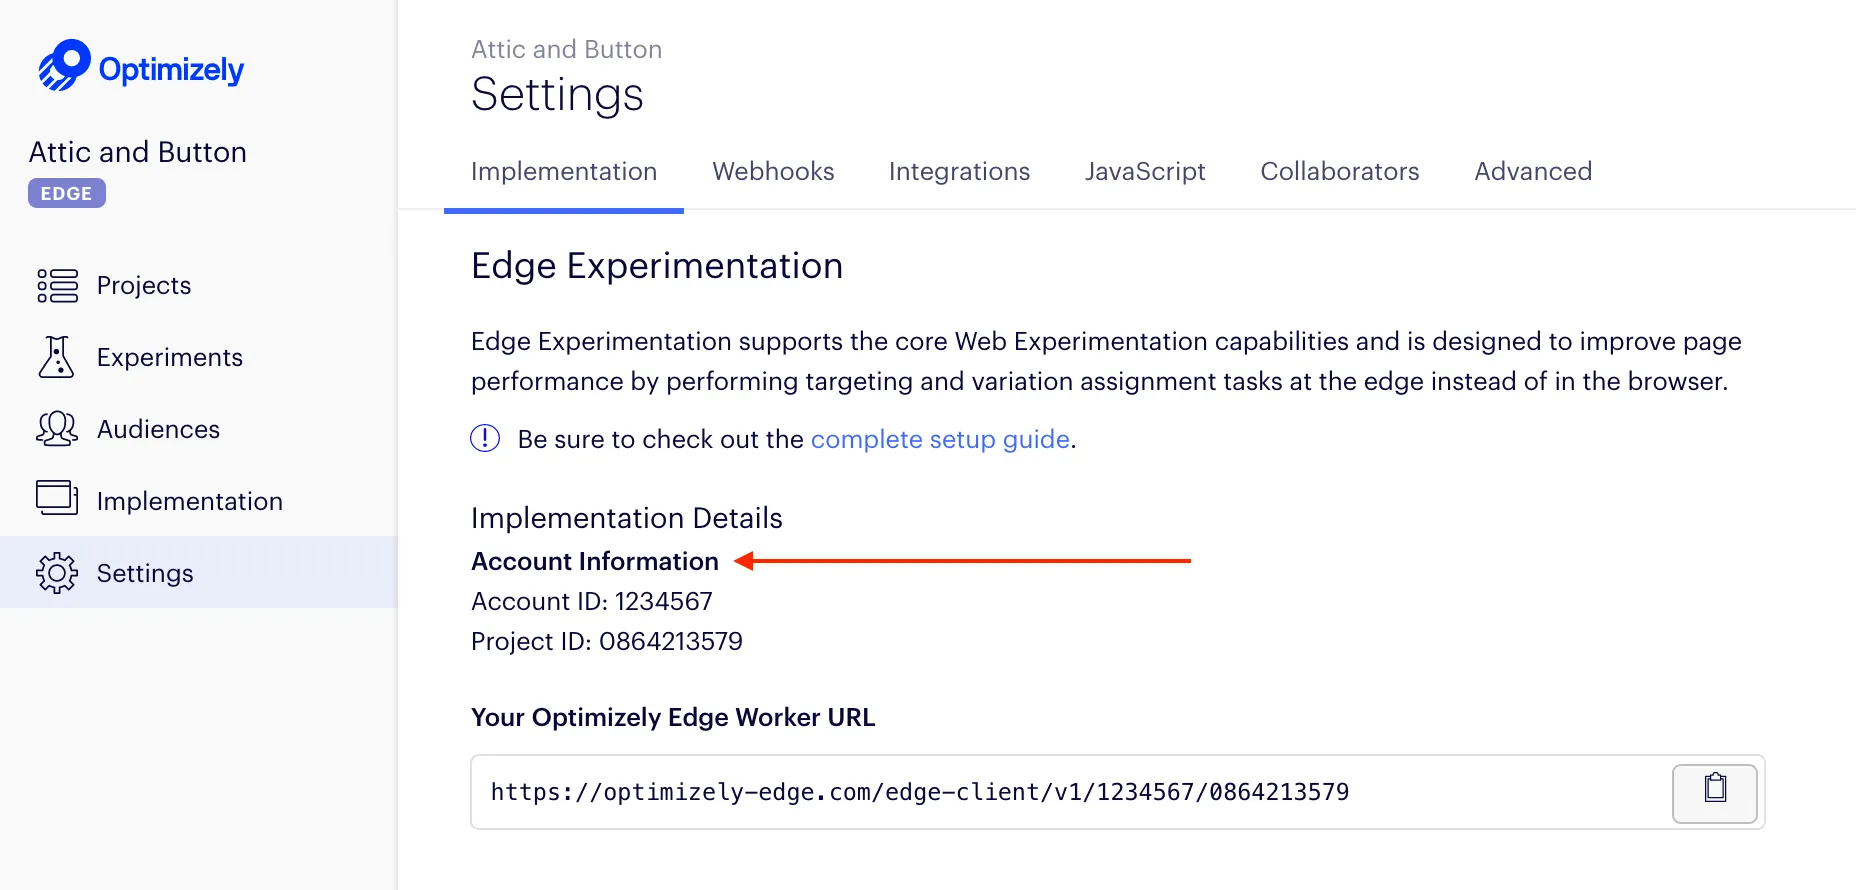Go to the Collaborators tab
The width and height of the screenshot is (1856, 890).
[x=1339, y=171]
